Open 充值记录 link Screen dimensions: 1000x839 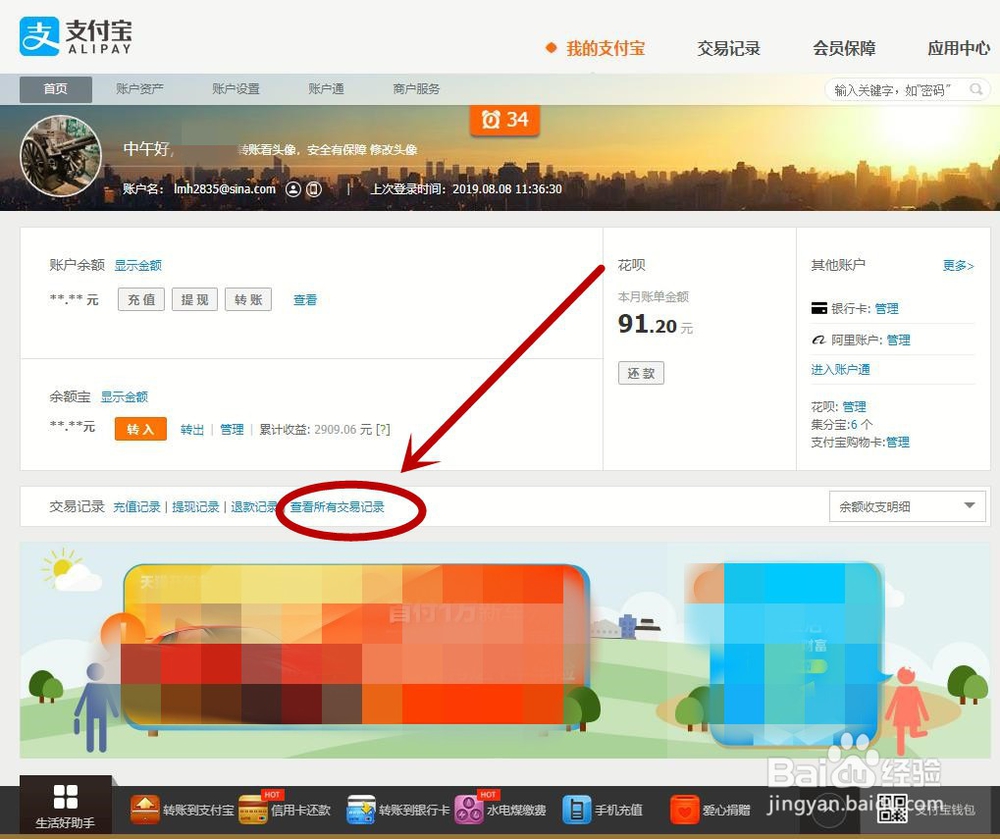click(136, 507)
